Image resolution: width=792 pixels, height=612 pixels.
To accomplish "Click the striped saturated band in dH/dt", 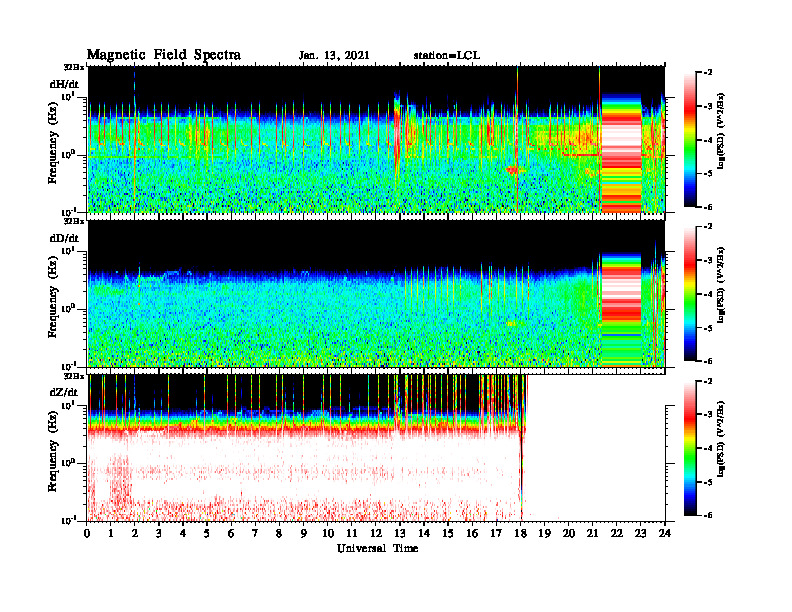I will coord(621,152).
